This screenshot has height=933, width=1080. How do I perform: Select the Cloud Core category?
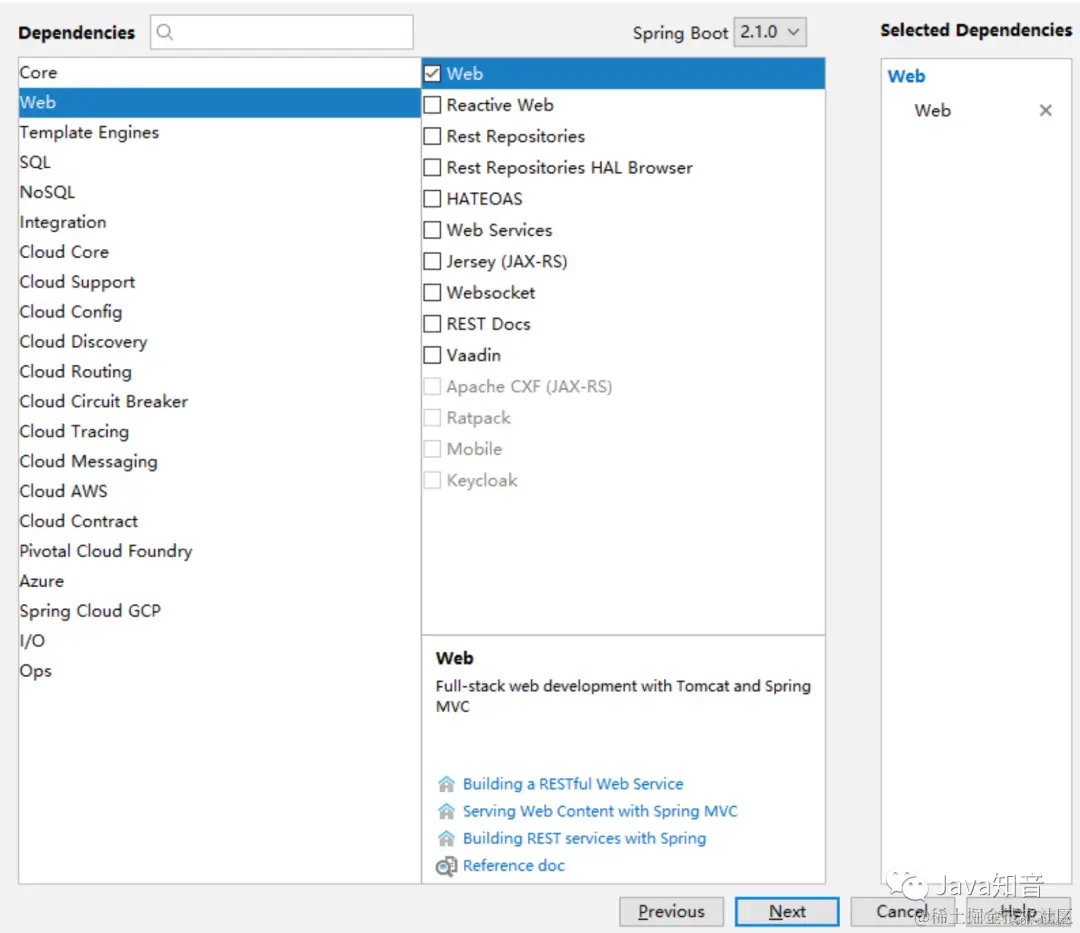220,252
